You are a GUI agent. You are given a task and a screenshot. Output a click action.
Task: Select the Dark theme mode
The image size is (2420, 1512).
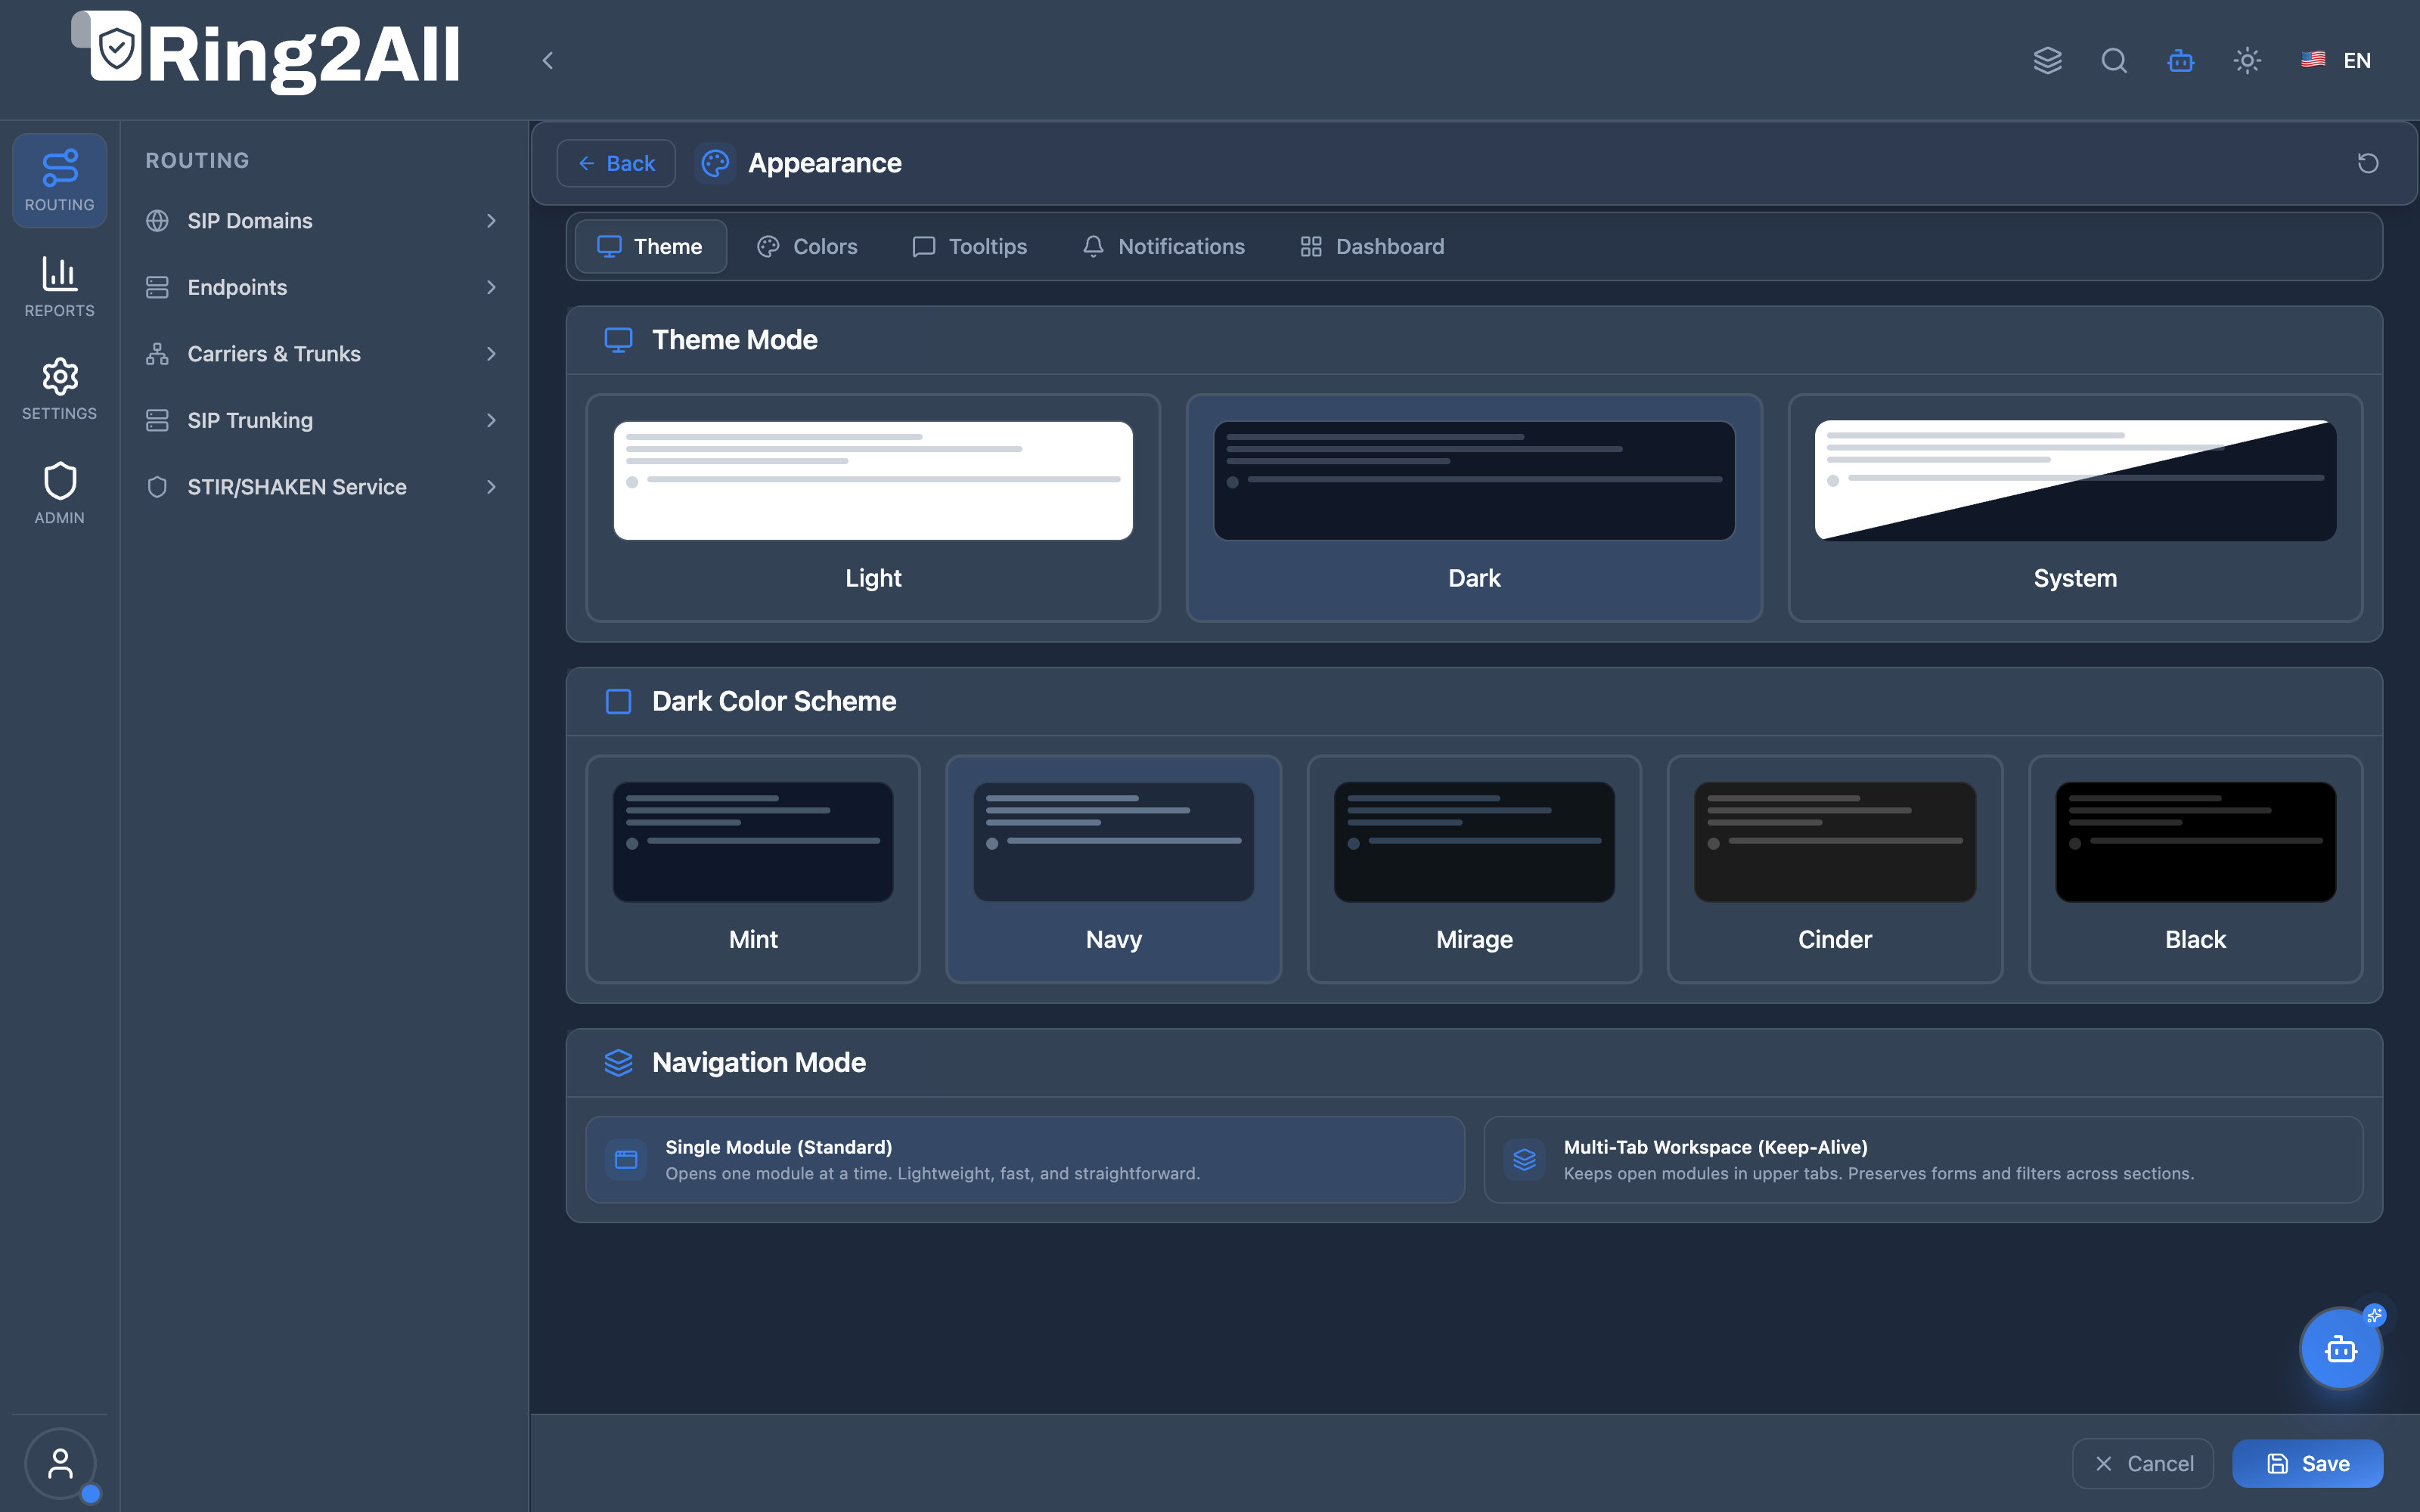point(1474,508)
